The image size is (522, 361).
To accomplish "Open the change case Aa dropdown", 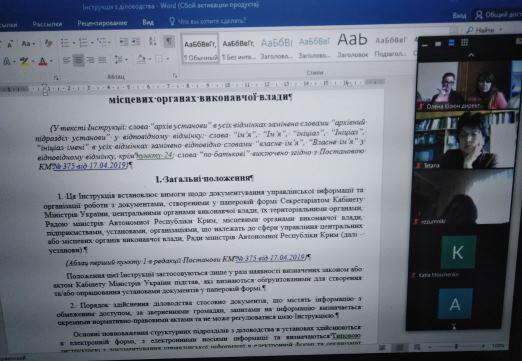I will click(x=28, y=44).
